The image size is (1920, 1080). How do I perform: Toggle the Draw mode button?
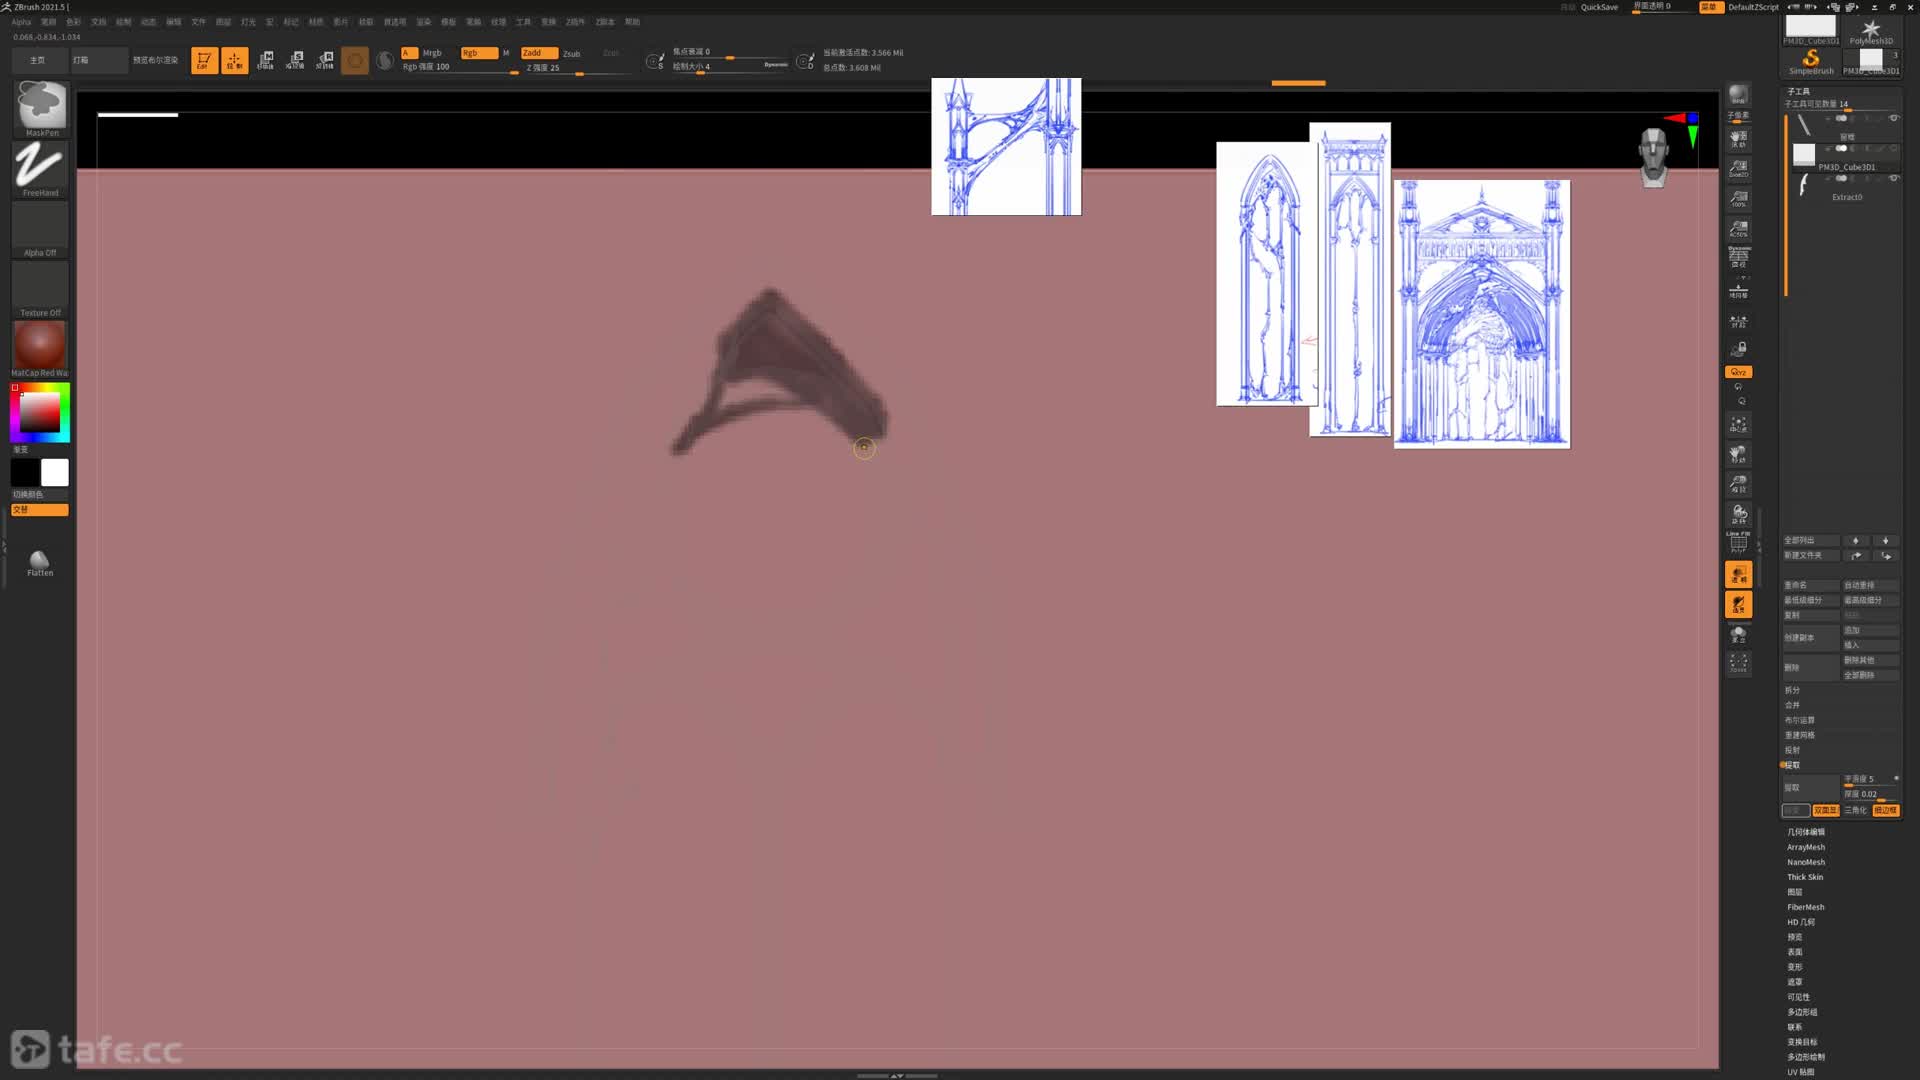point(235,60)
